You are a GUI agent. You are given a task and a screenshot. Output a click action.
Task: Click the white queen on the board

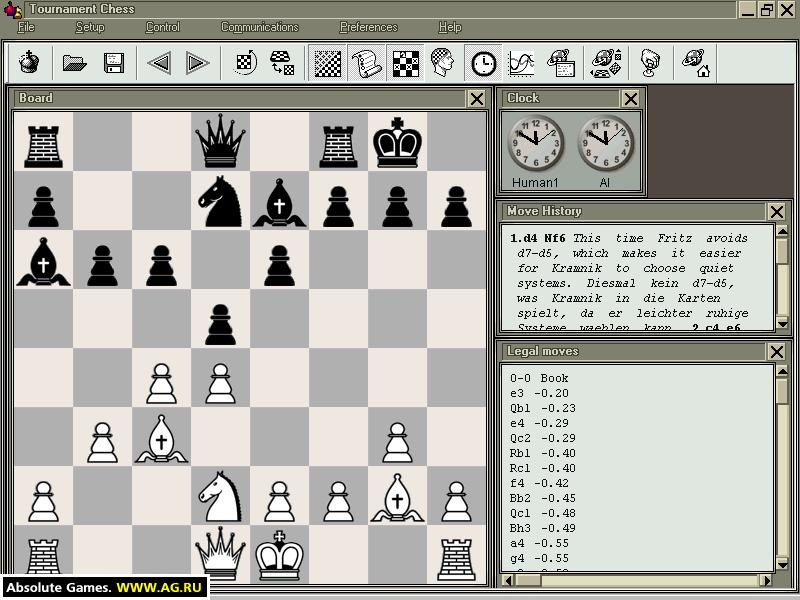click(x=220, y=554)
